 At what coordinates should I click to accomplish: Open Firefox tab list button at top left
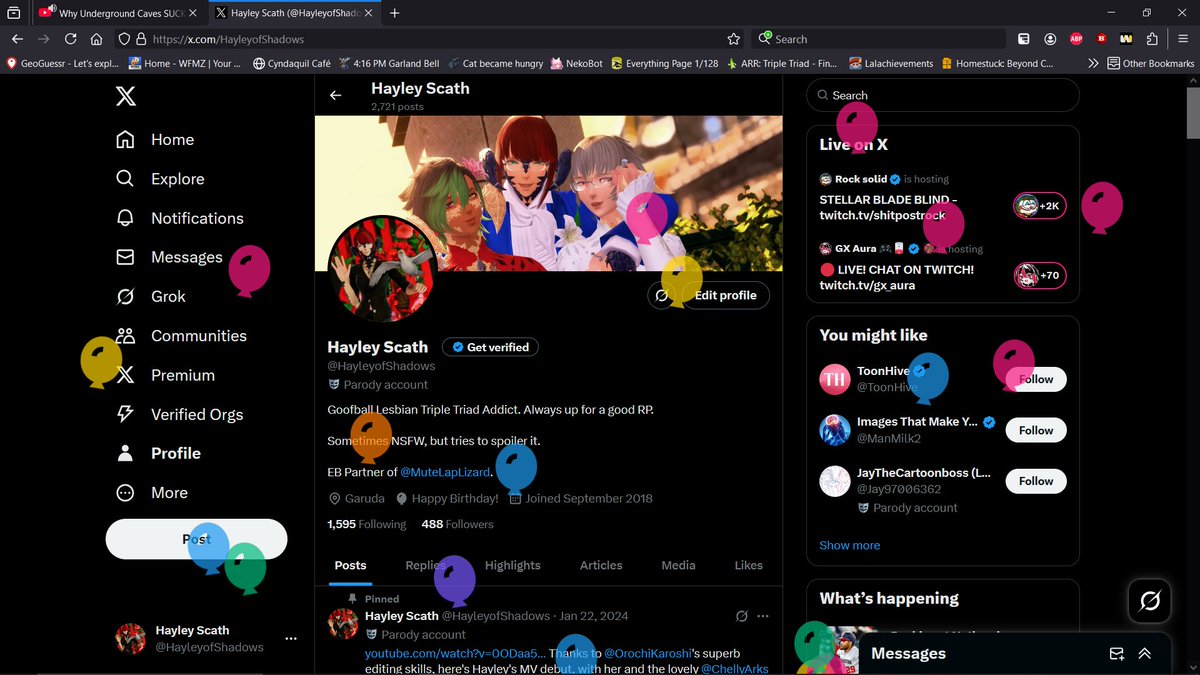coord(14,13)
